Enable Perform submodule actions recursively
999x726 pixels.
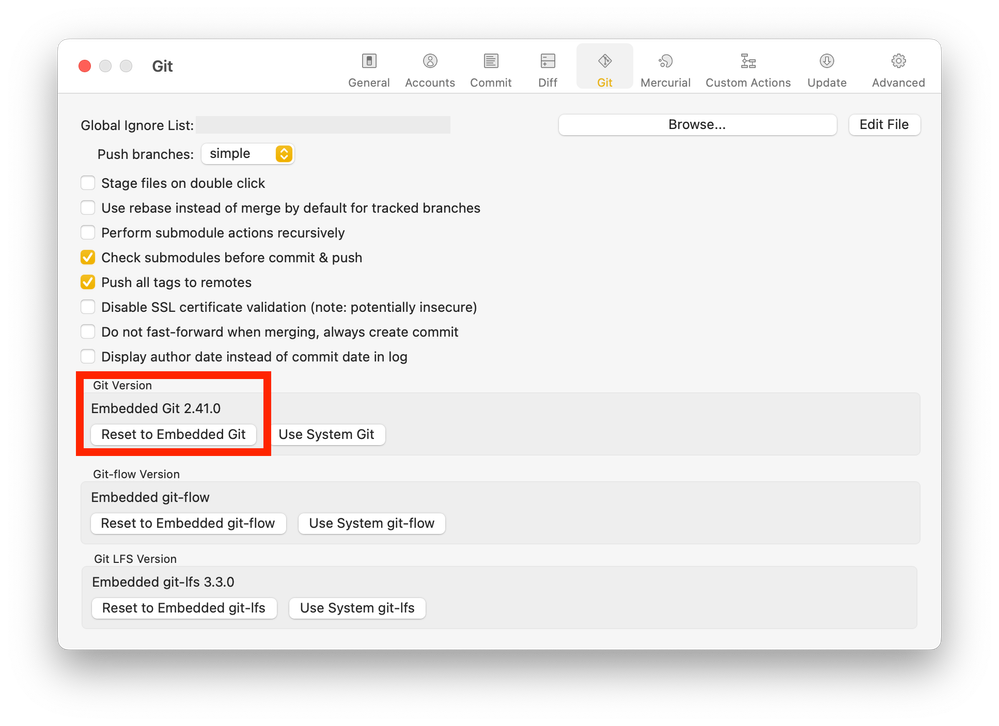[88, 233]
